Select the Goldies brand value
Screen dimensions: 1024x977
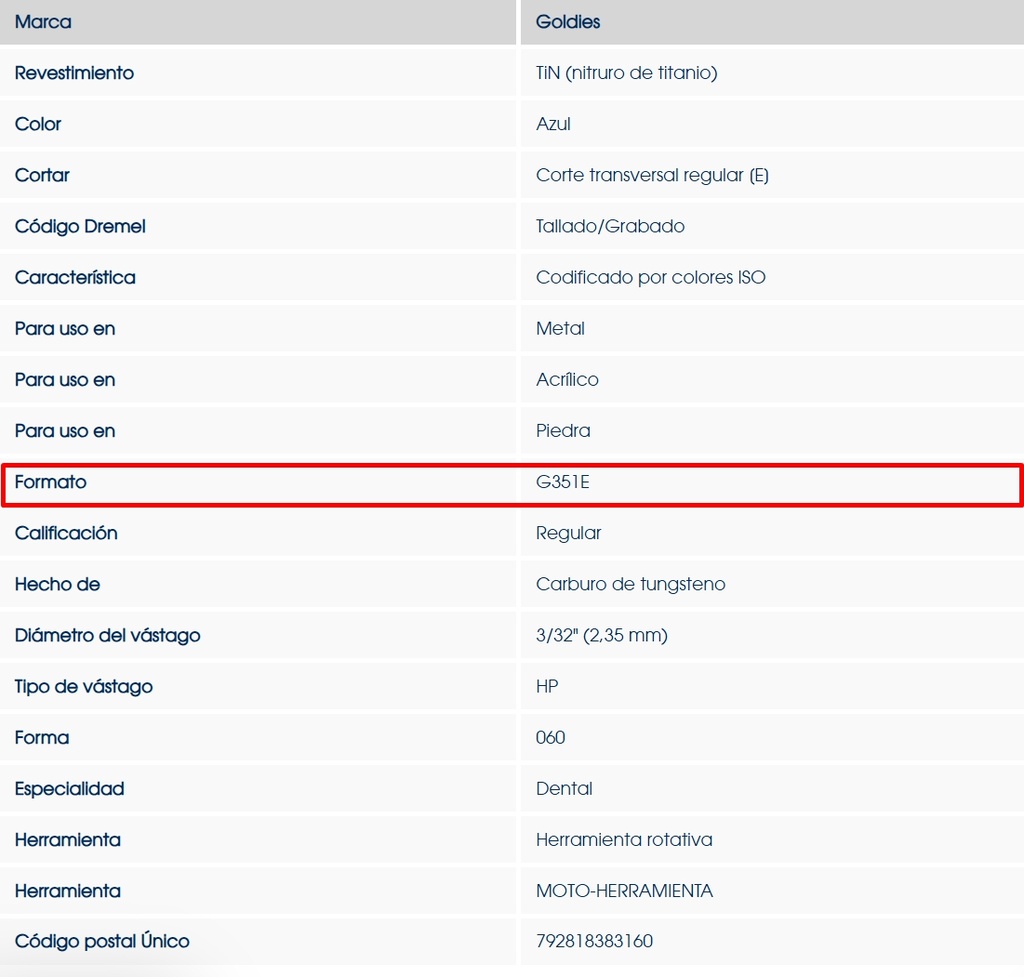568,22
